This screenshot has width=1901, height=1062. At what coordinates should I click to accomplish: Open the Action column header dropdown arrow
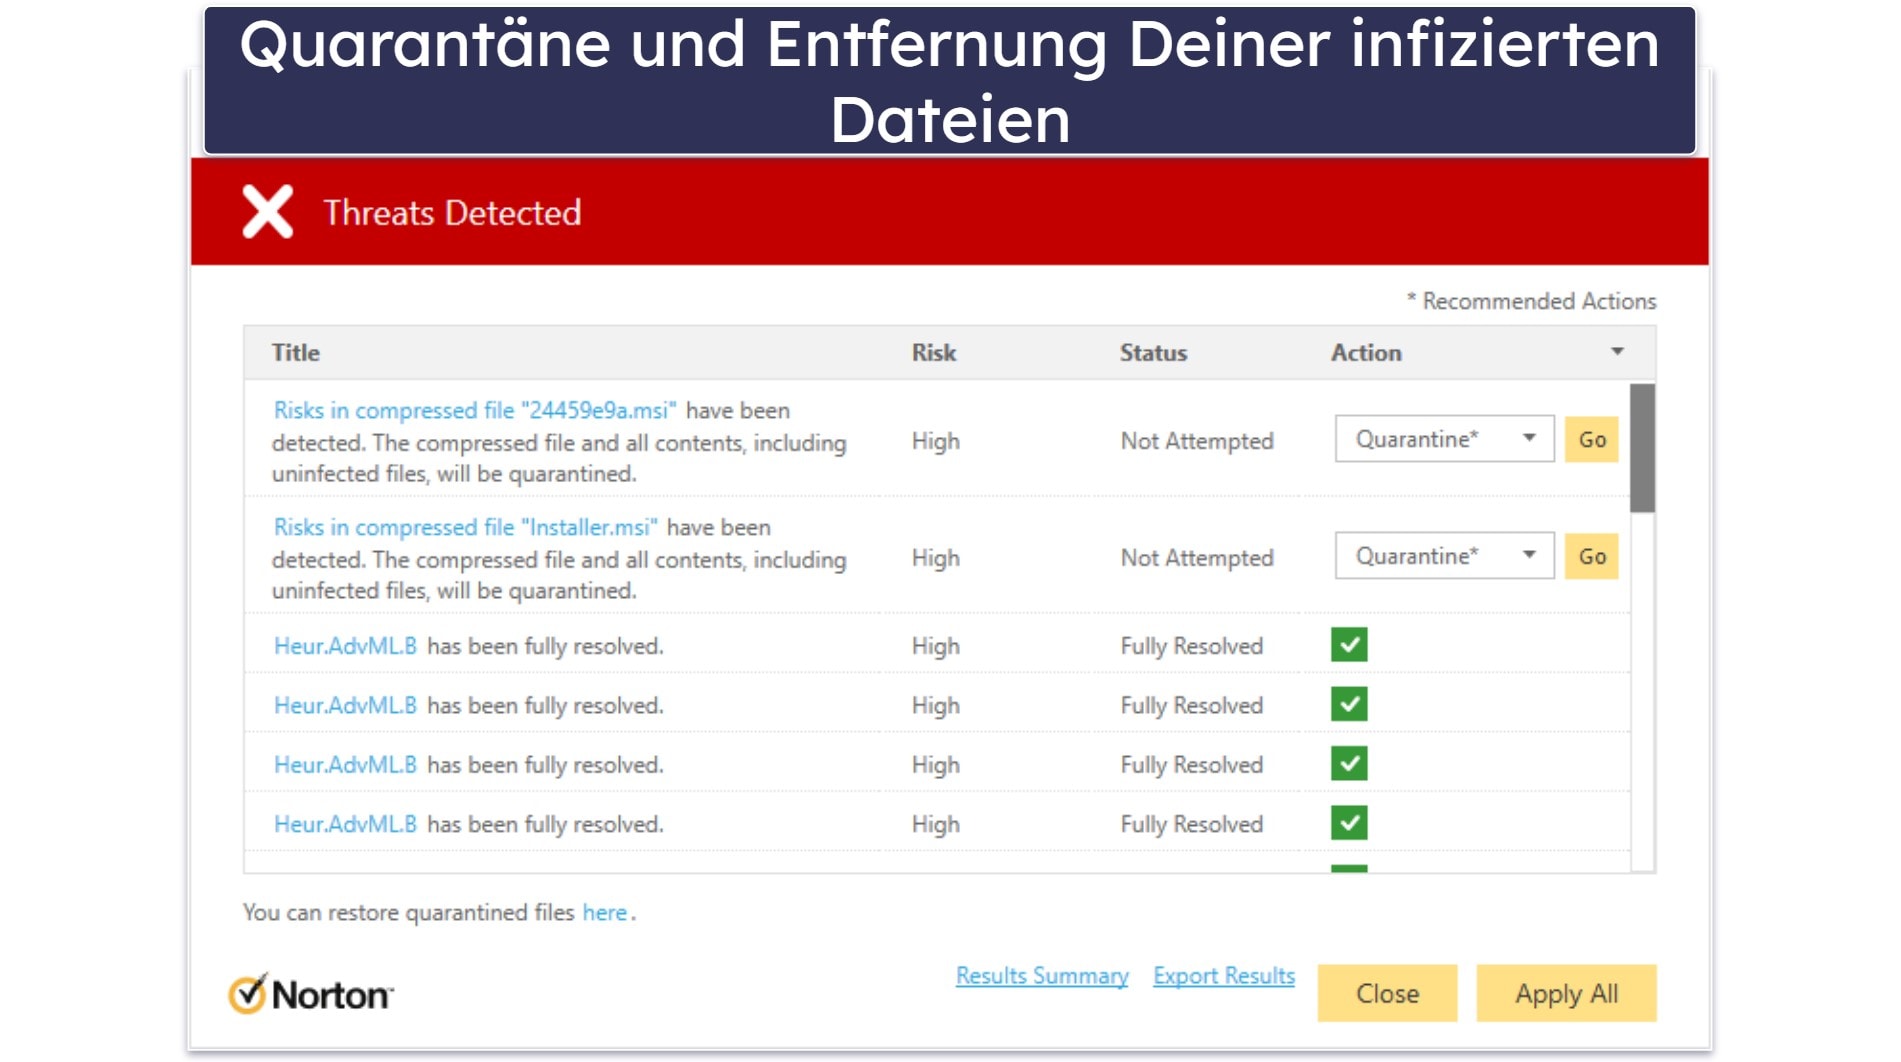[x=1617, y=352]
